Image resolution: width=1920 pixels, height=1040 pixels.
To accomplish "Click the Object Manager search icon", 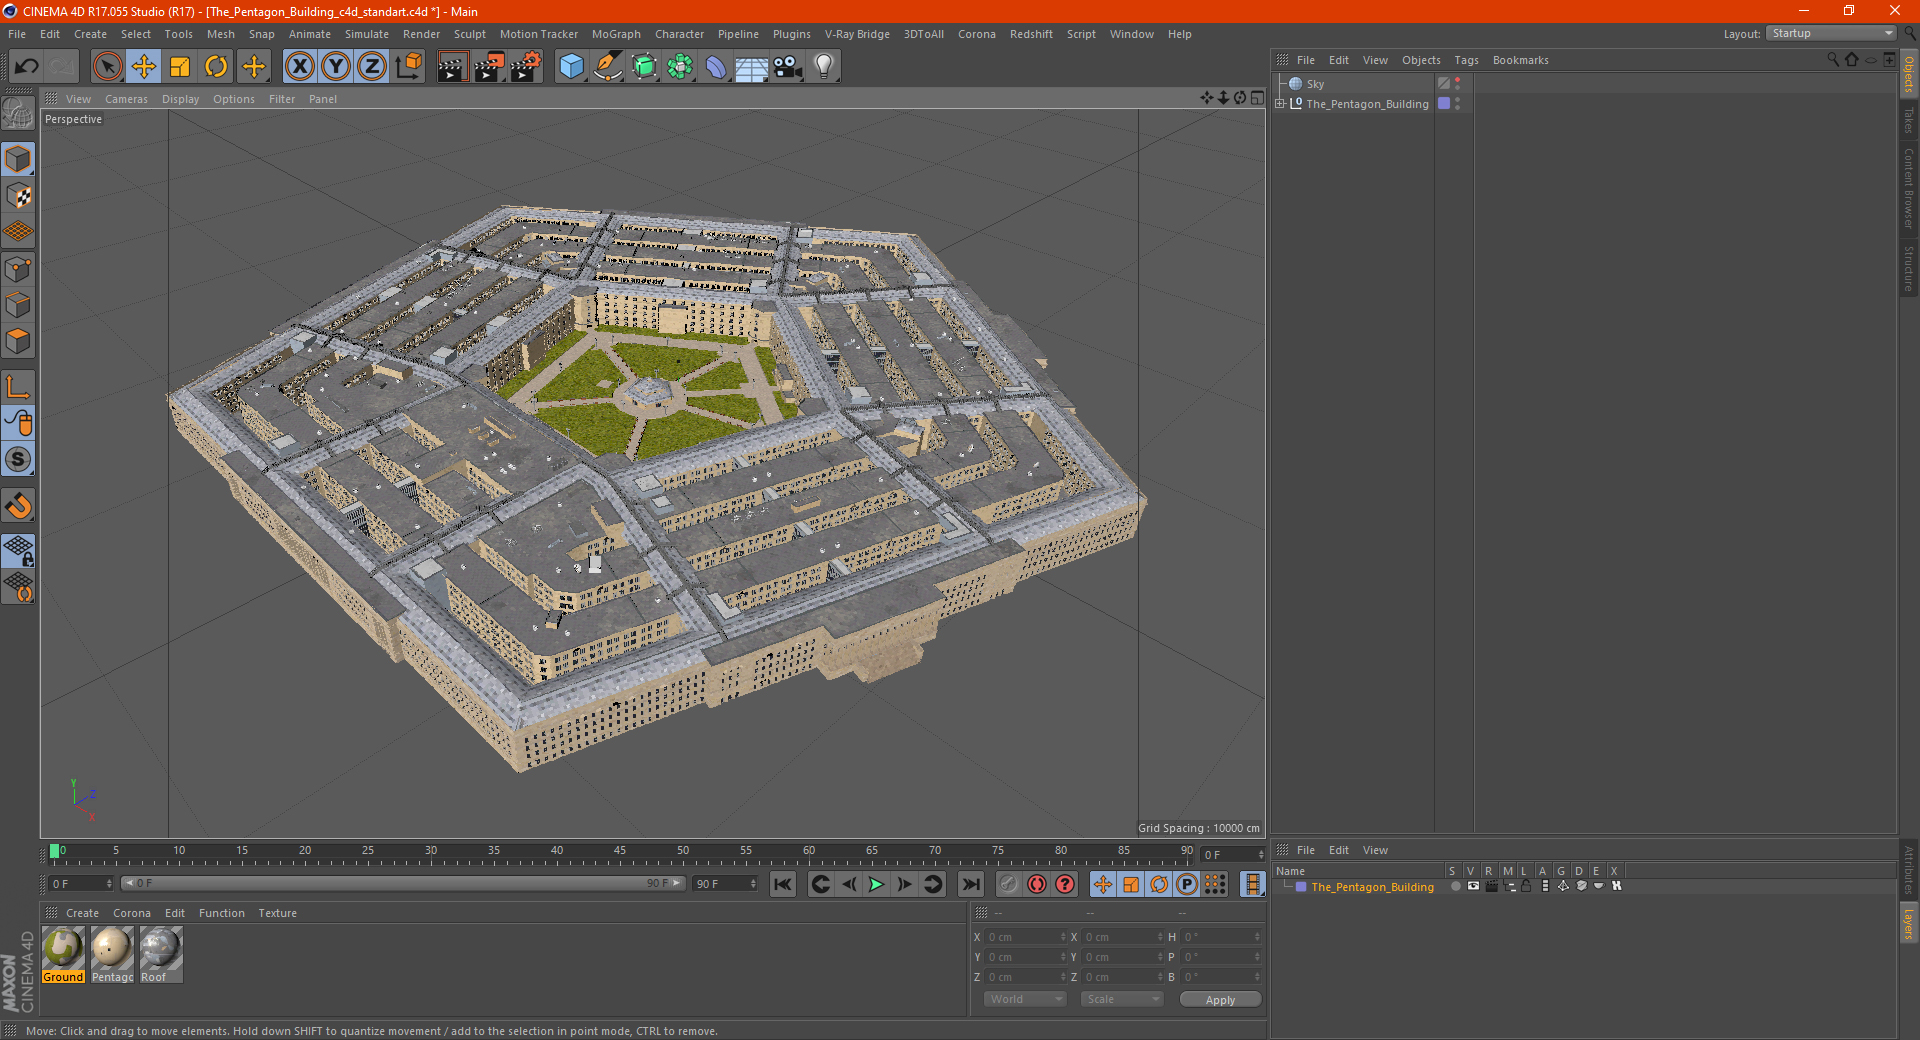I will pyautogui.click(x=1833, y=60).
